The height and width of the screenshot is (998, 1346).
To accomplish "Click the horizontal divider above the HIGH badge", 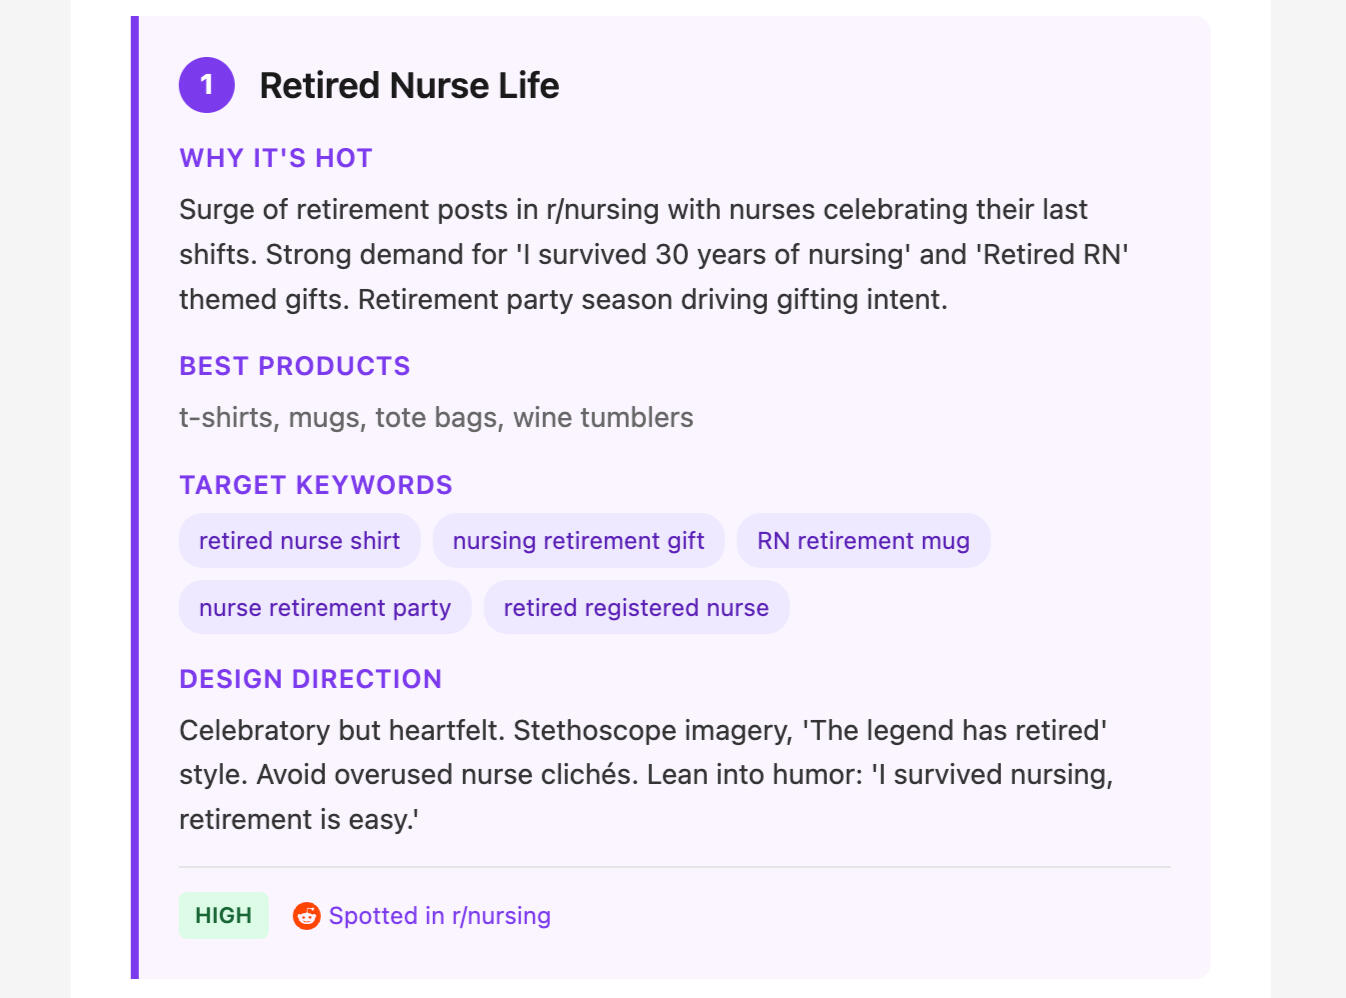I will 674,867.
